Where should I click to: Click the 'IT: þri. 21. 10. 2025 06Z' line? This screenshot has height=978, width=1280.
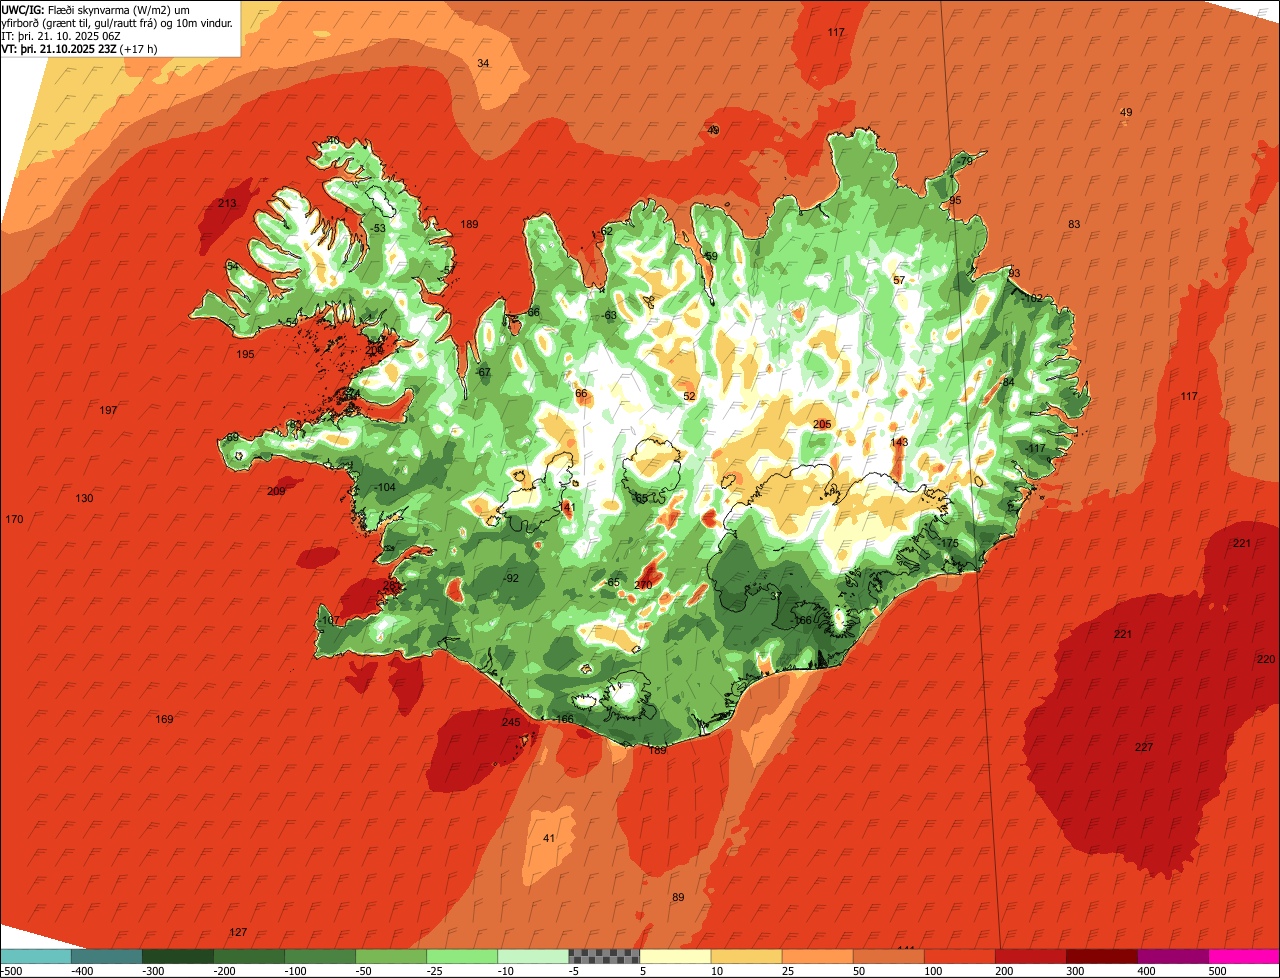(x=61, y=35)
